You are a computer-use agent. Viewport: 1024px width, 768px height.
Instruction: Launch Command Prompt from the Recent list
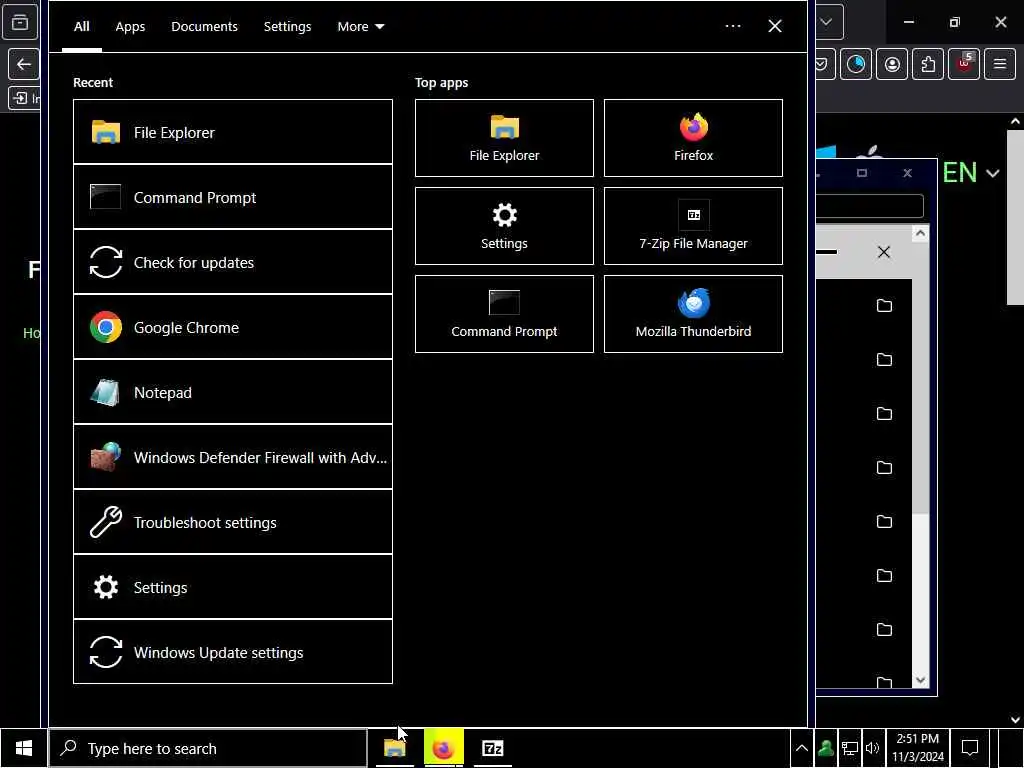[x=232, y=197]
